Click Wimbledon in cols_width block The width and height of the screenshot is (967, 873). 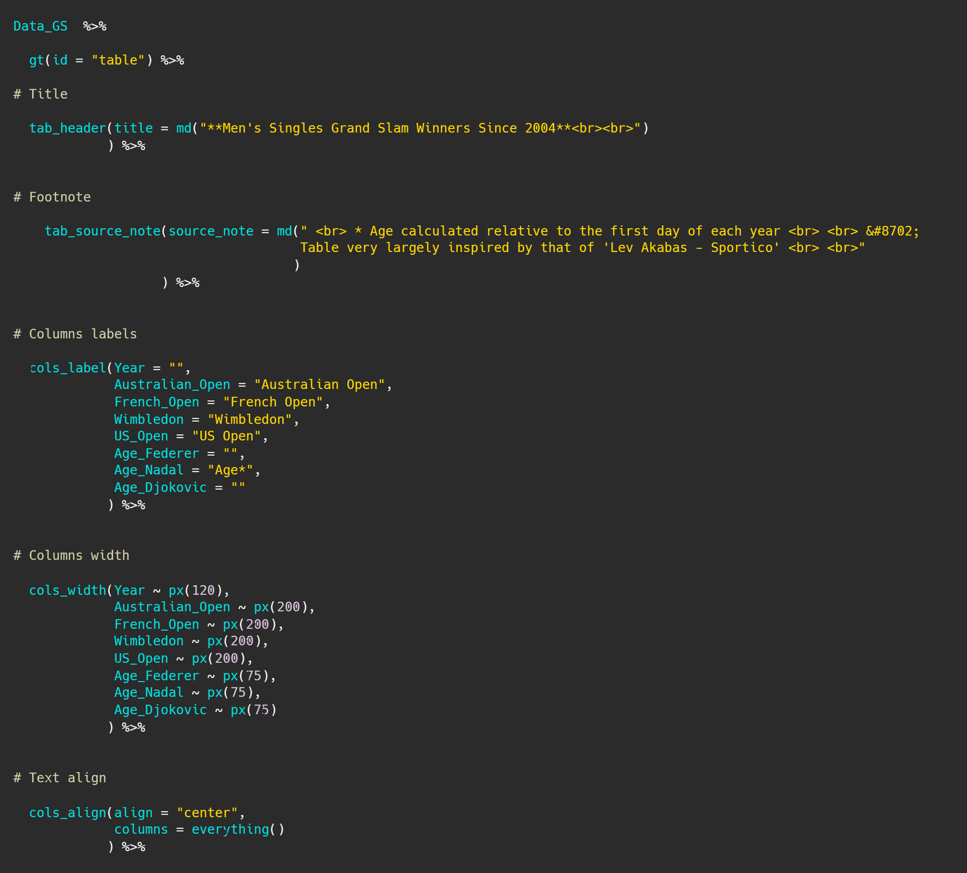tap(149, 641)
